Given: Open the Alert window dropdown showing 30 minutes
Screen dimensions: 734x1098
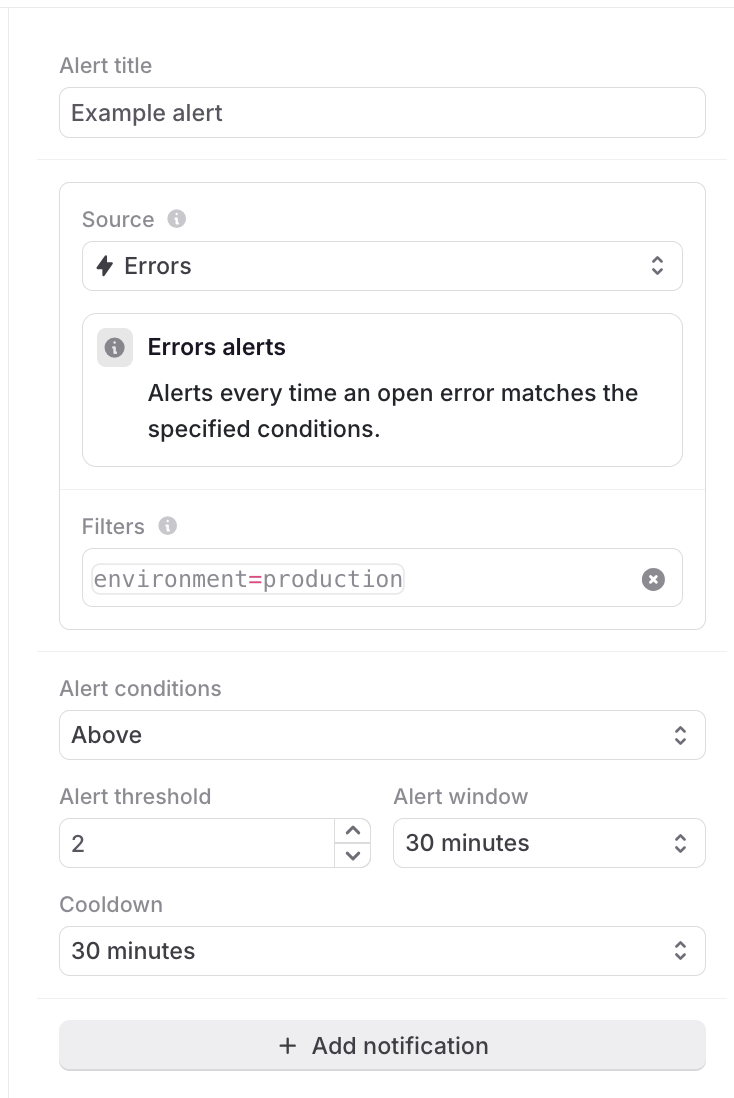Looking at the screenshot, I should pos(549,843).
